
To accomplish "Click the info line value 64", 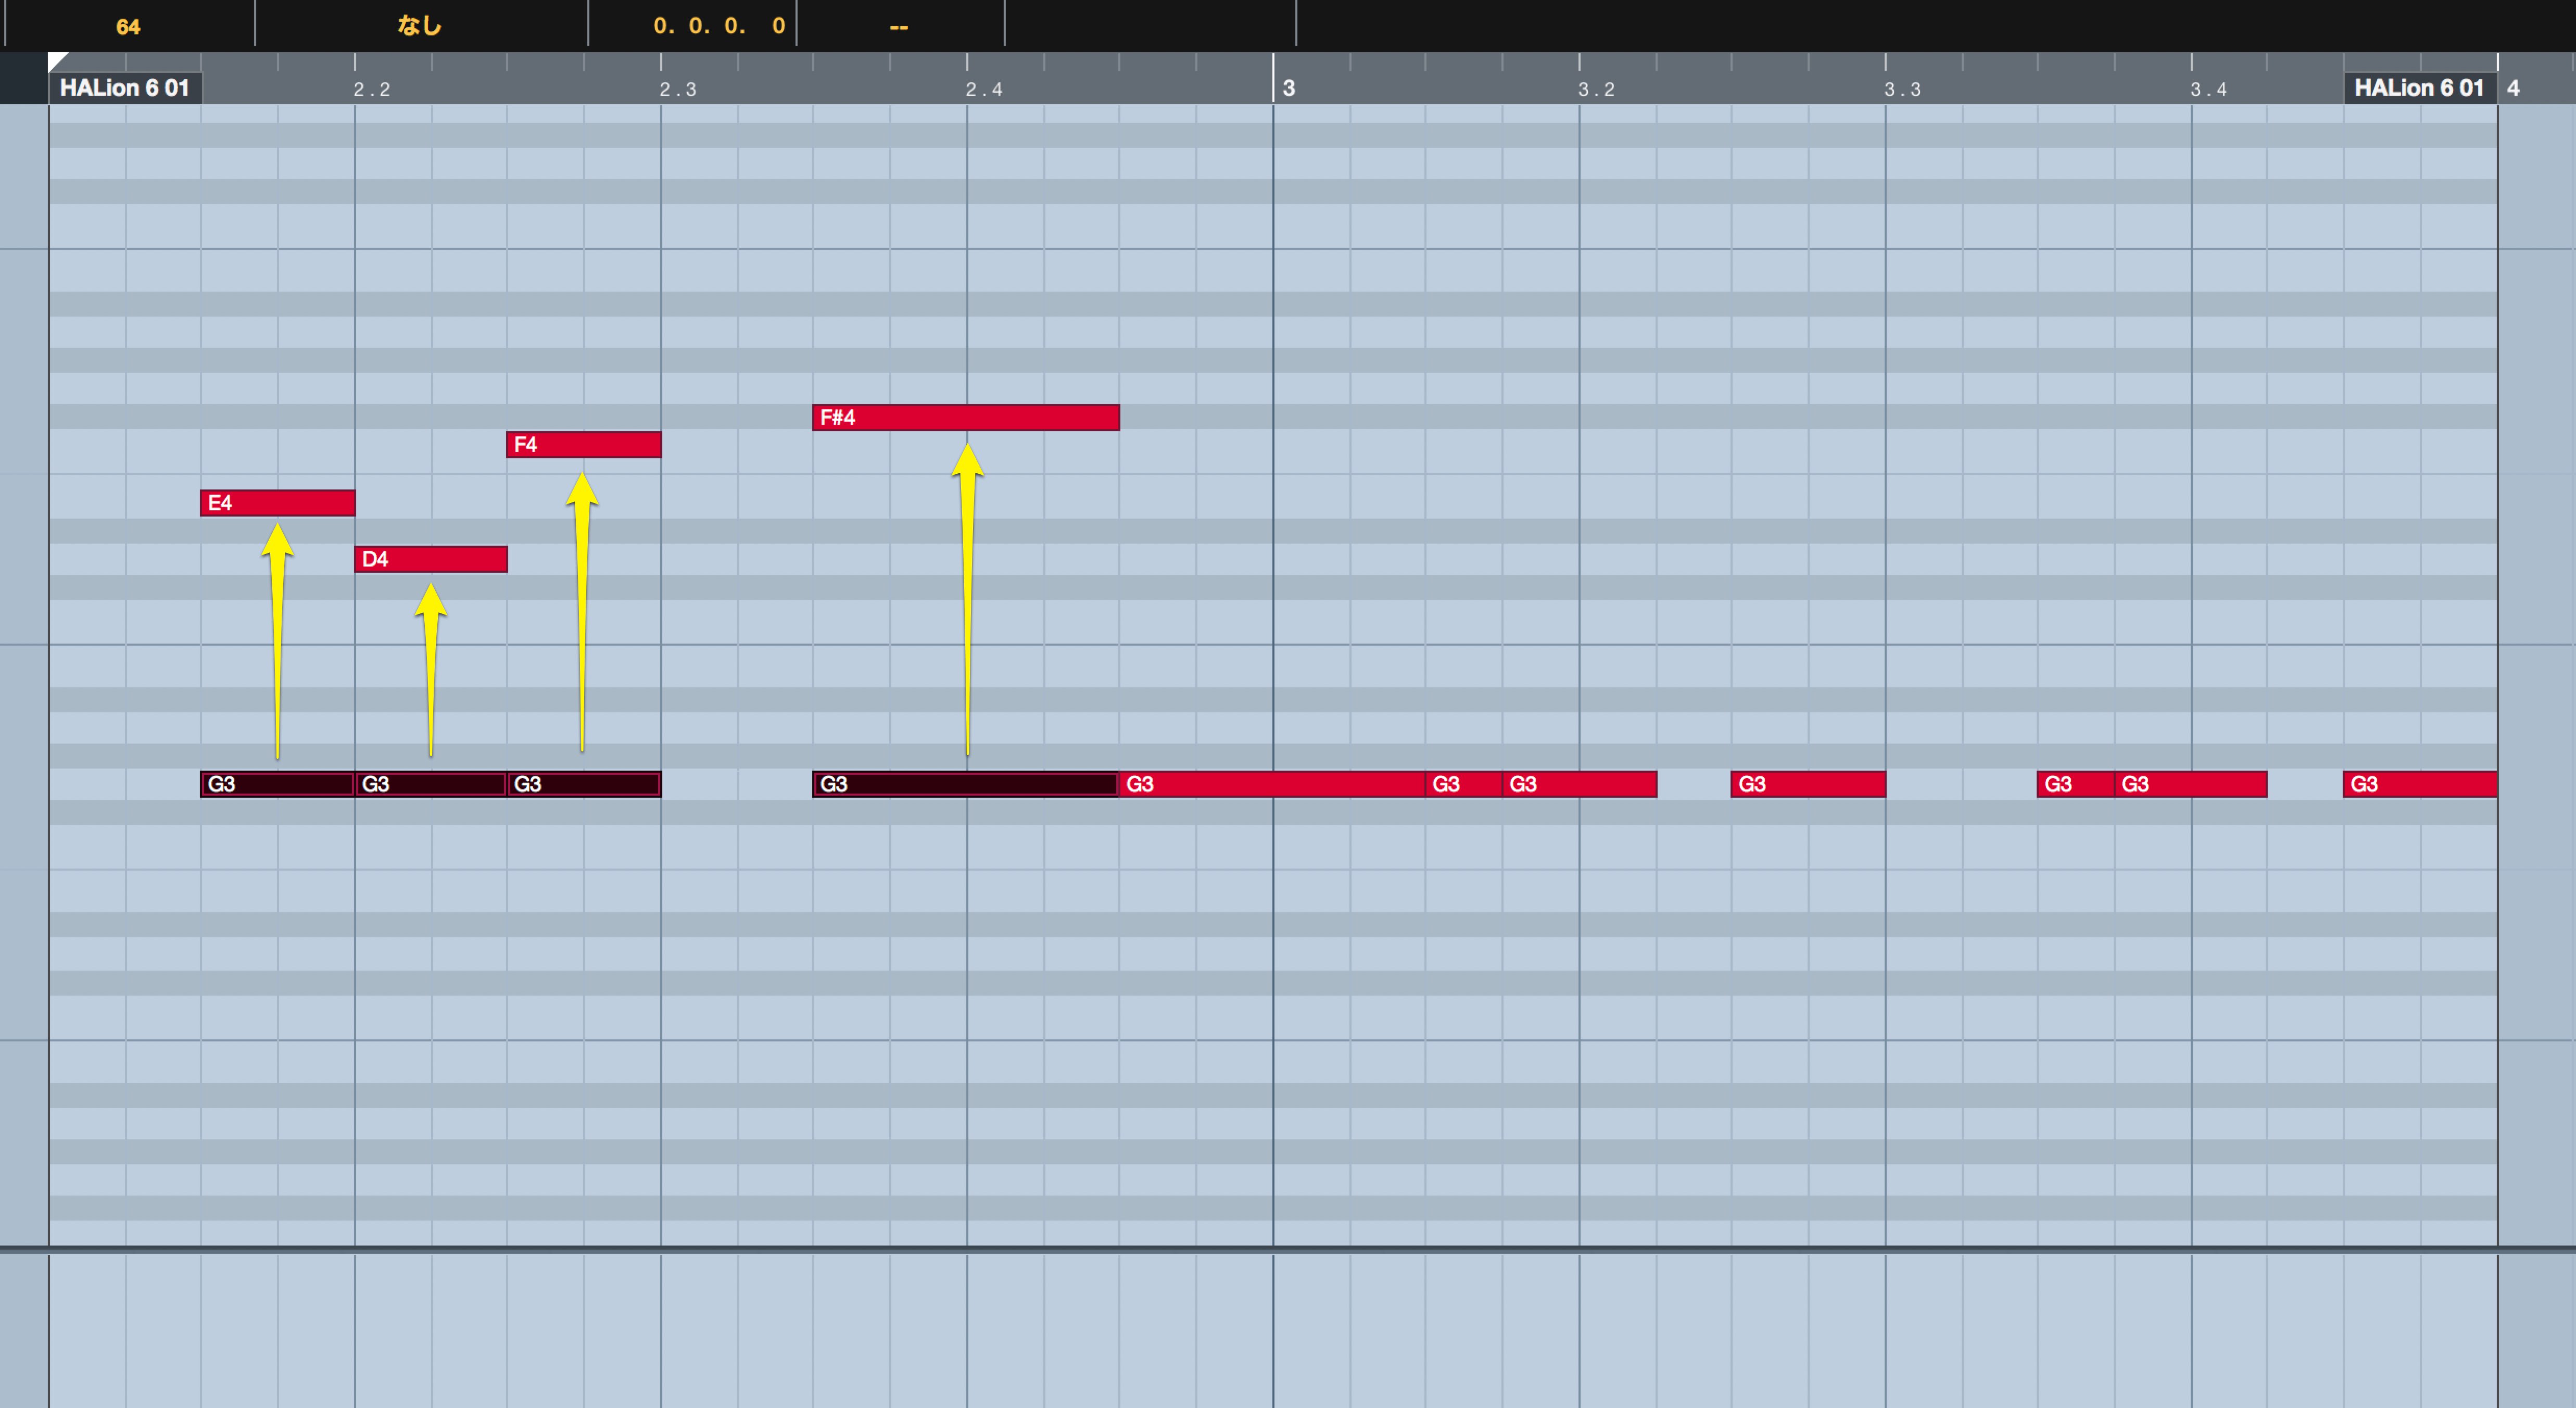I will pos(128,27).
